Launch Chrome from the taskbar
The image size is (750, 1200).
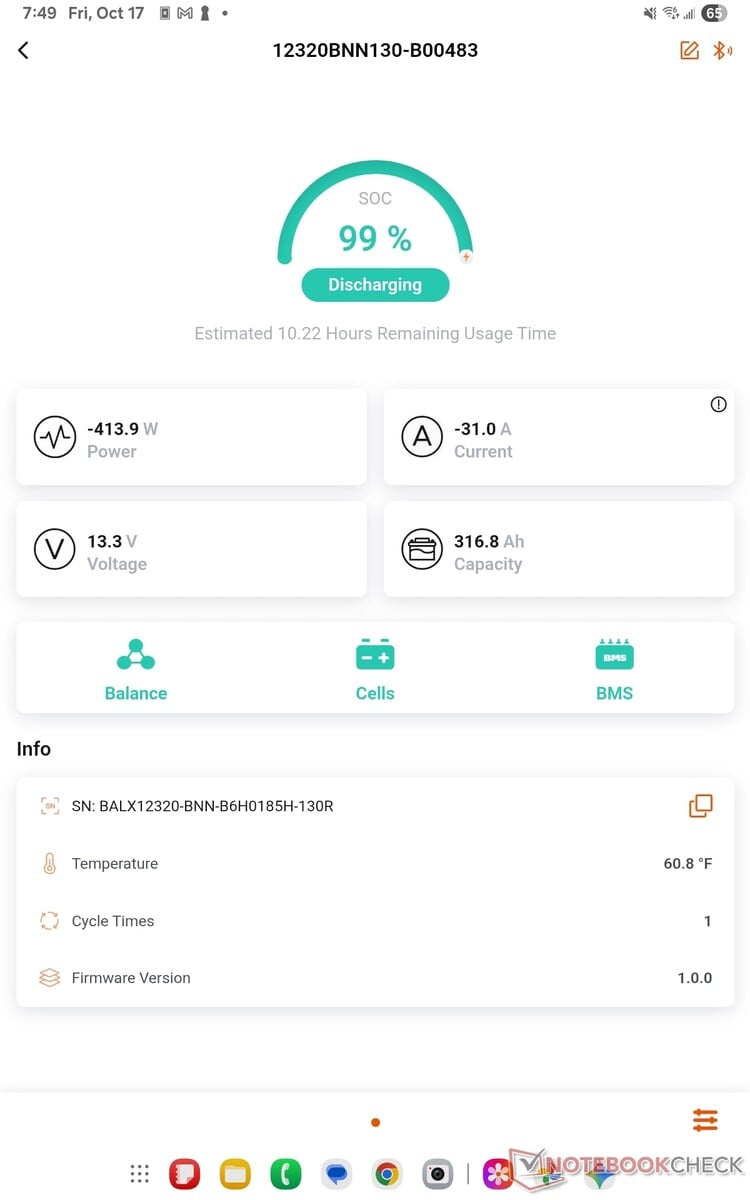click(387, 1174)
